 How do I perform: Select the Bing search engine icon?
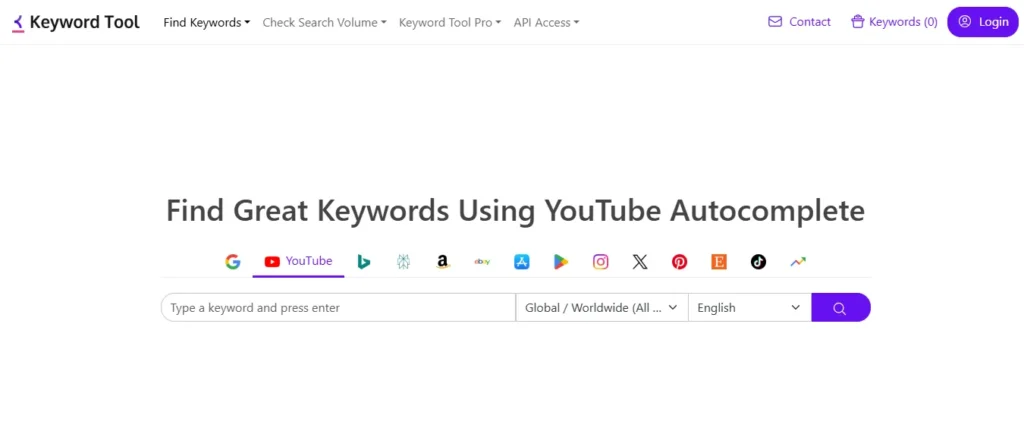(364, 262)
